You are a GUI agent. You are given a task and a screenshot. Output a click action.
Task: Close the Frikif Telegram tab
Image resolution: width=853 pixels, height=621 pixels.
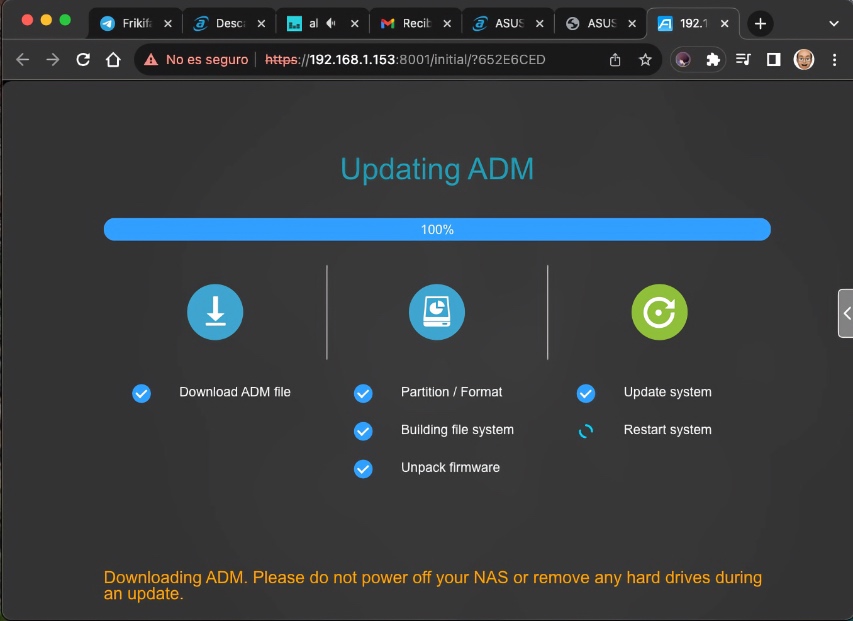168,23
